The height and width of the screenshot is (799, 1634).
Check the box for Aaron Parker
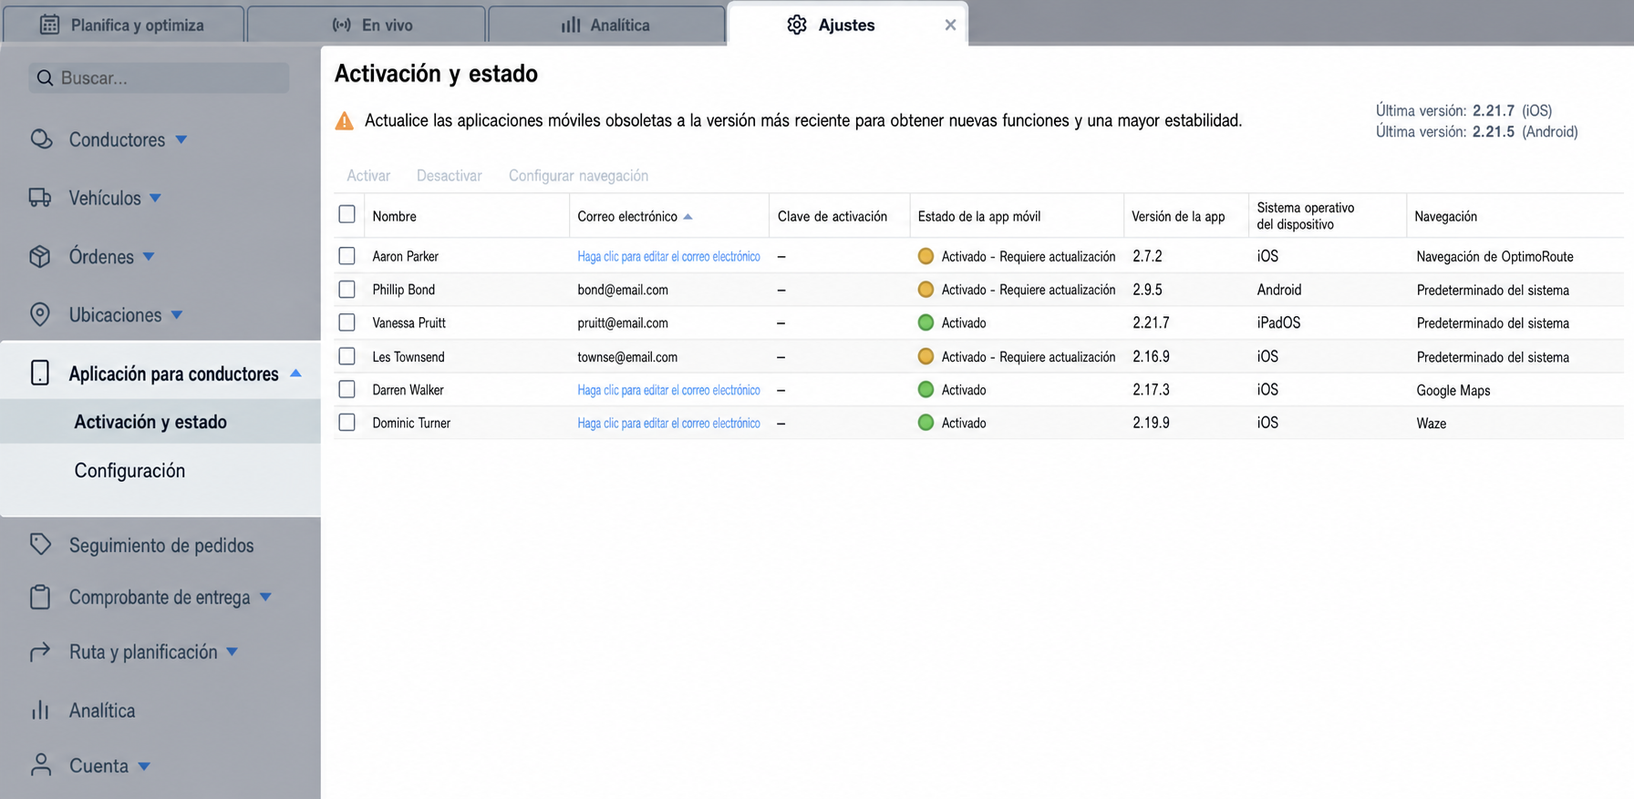347,256
